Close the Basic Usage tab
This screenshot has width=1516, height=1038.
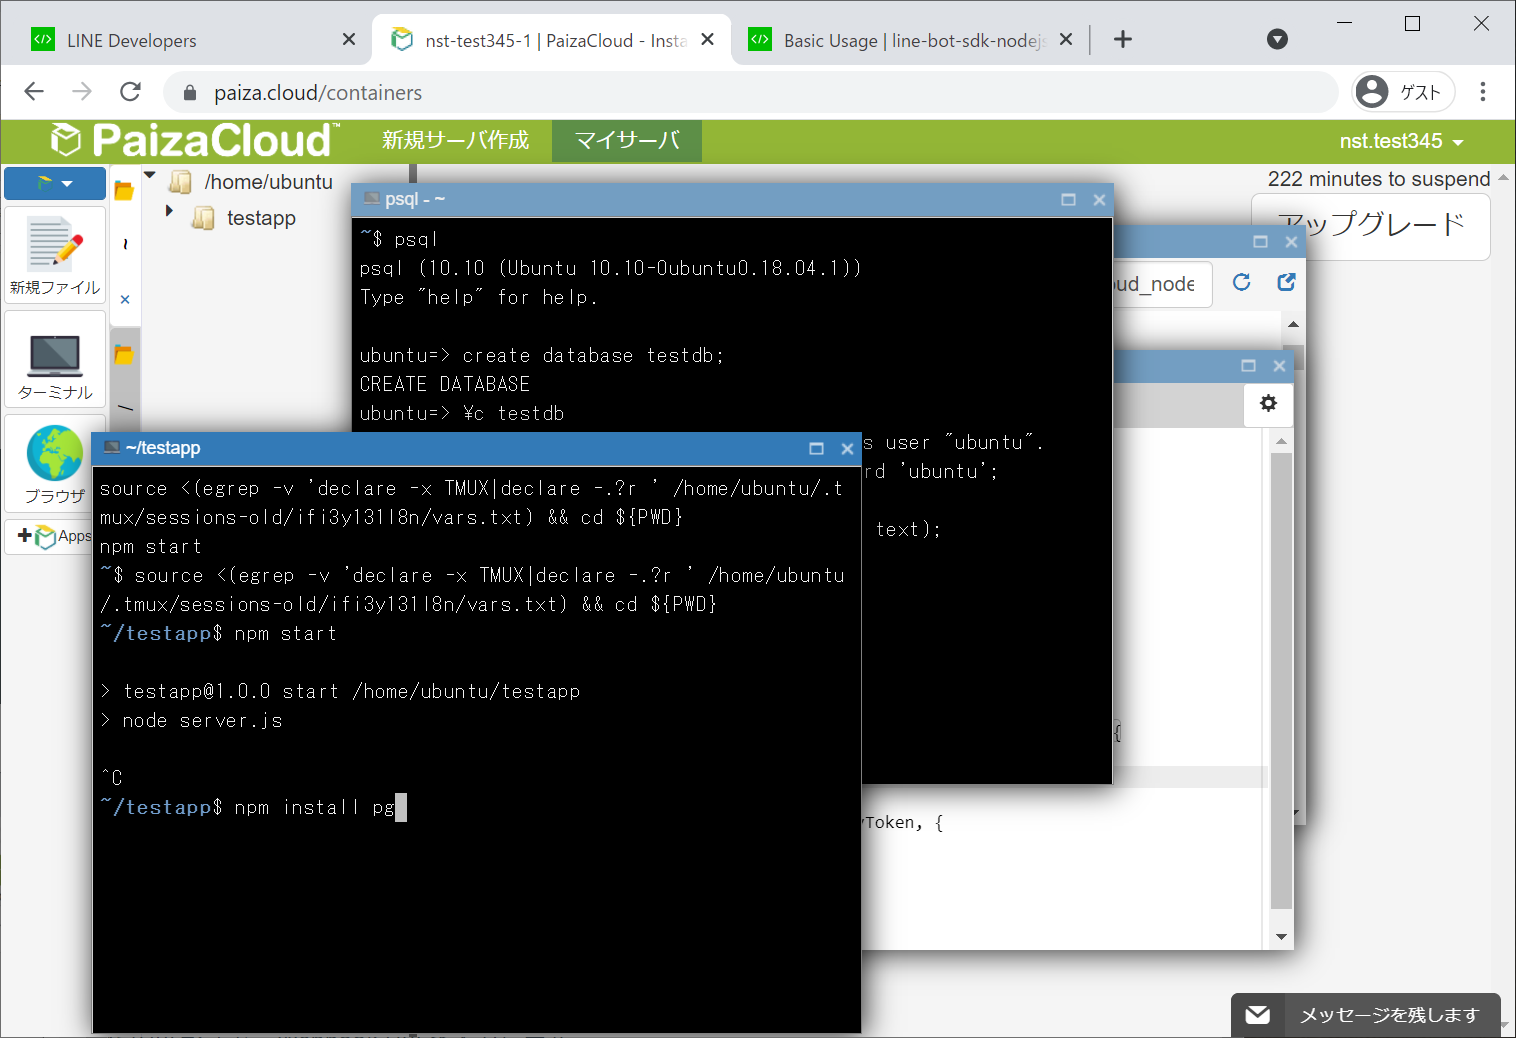[x=1066, y=39]
